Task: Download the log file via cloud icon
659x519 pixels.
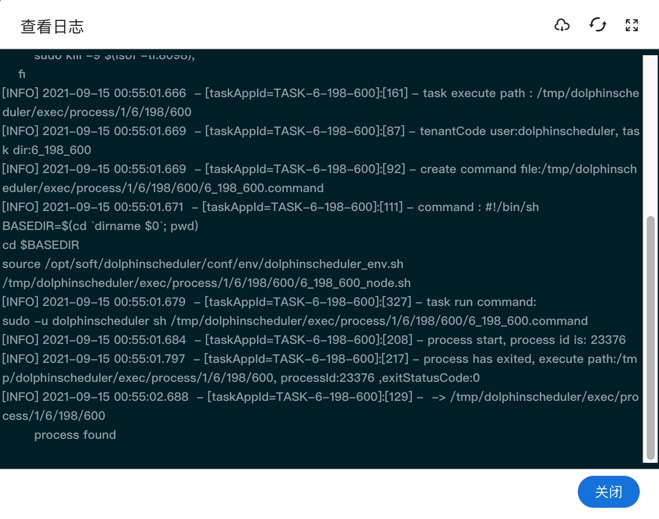Action: click(562, 25)
